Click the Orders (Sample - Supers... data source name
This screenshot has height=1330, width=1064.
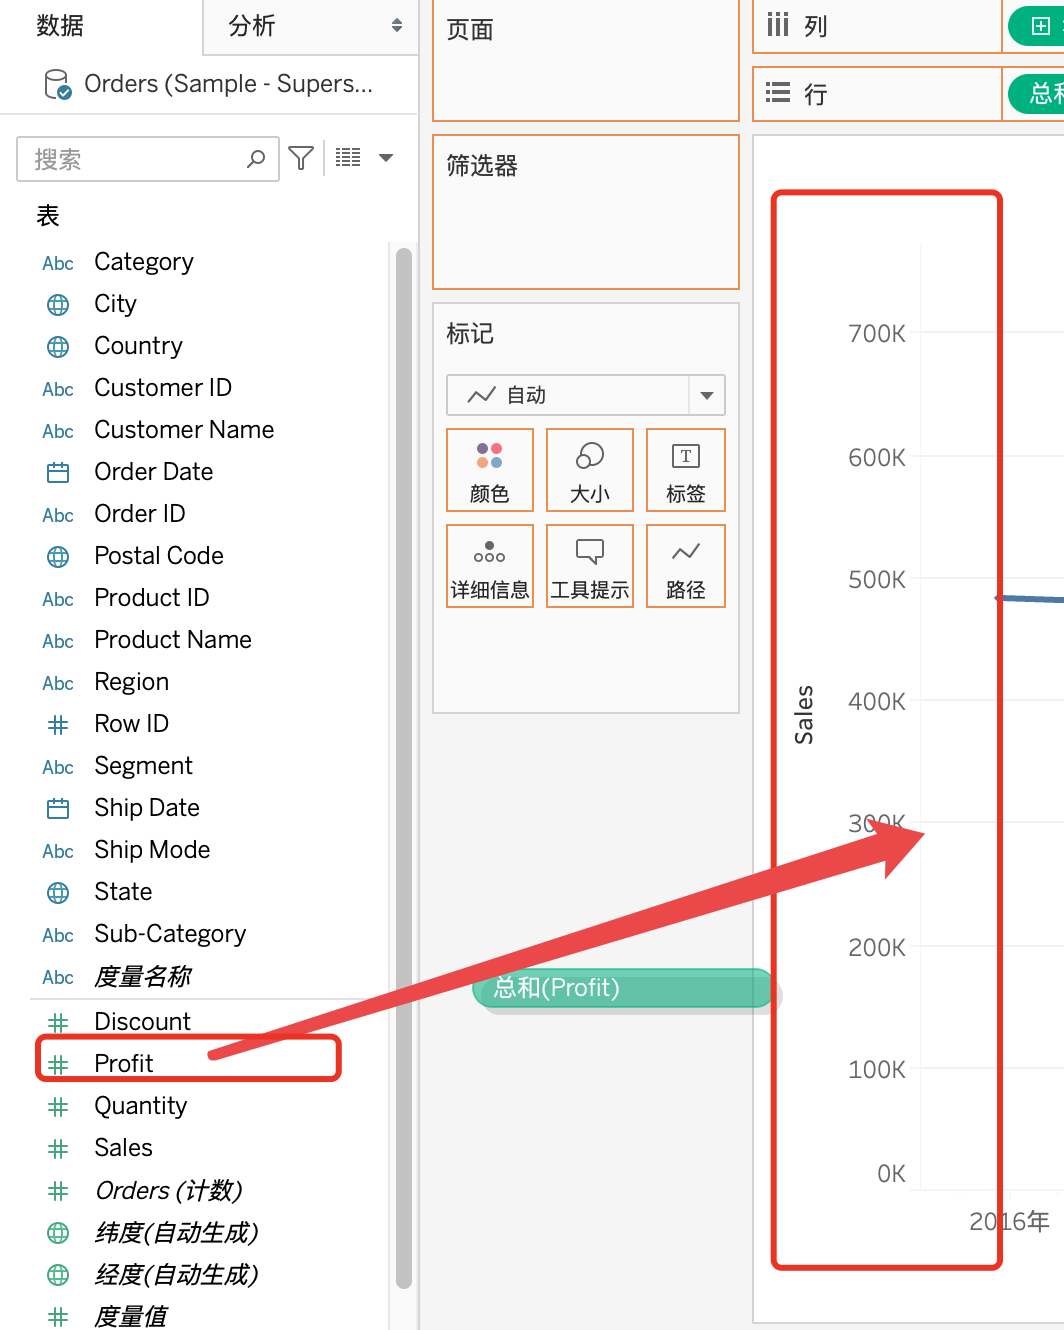229,84
